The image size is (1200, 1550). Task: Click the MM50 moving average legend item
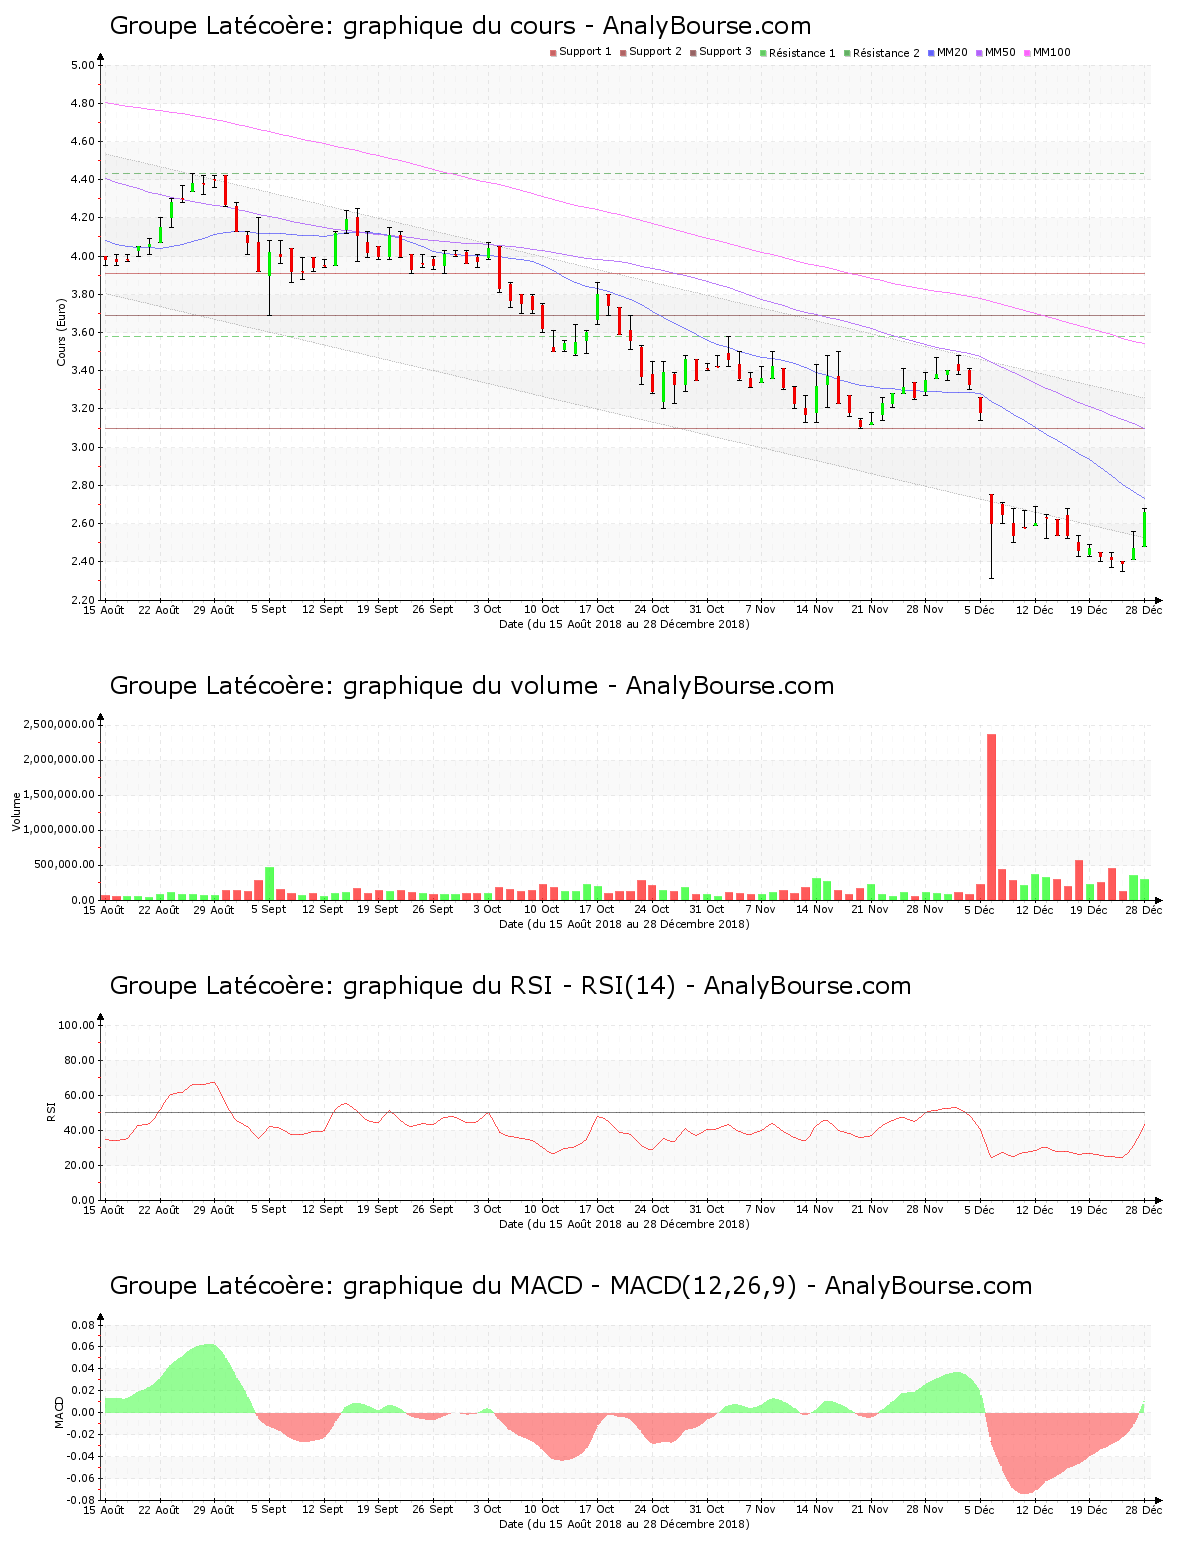(x=997, y=52)
